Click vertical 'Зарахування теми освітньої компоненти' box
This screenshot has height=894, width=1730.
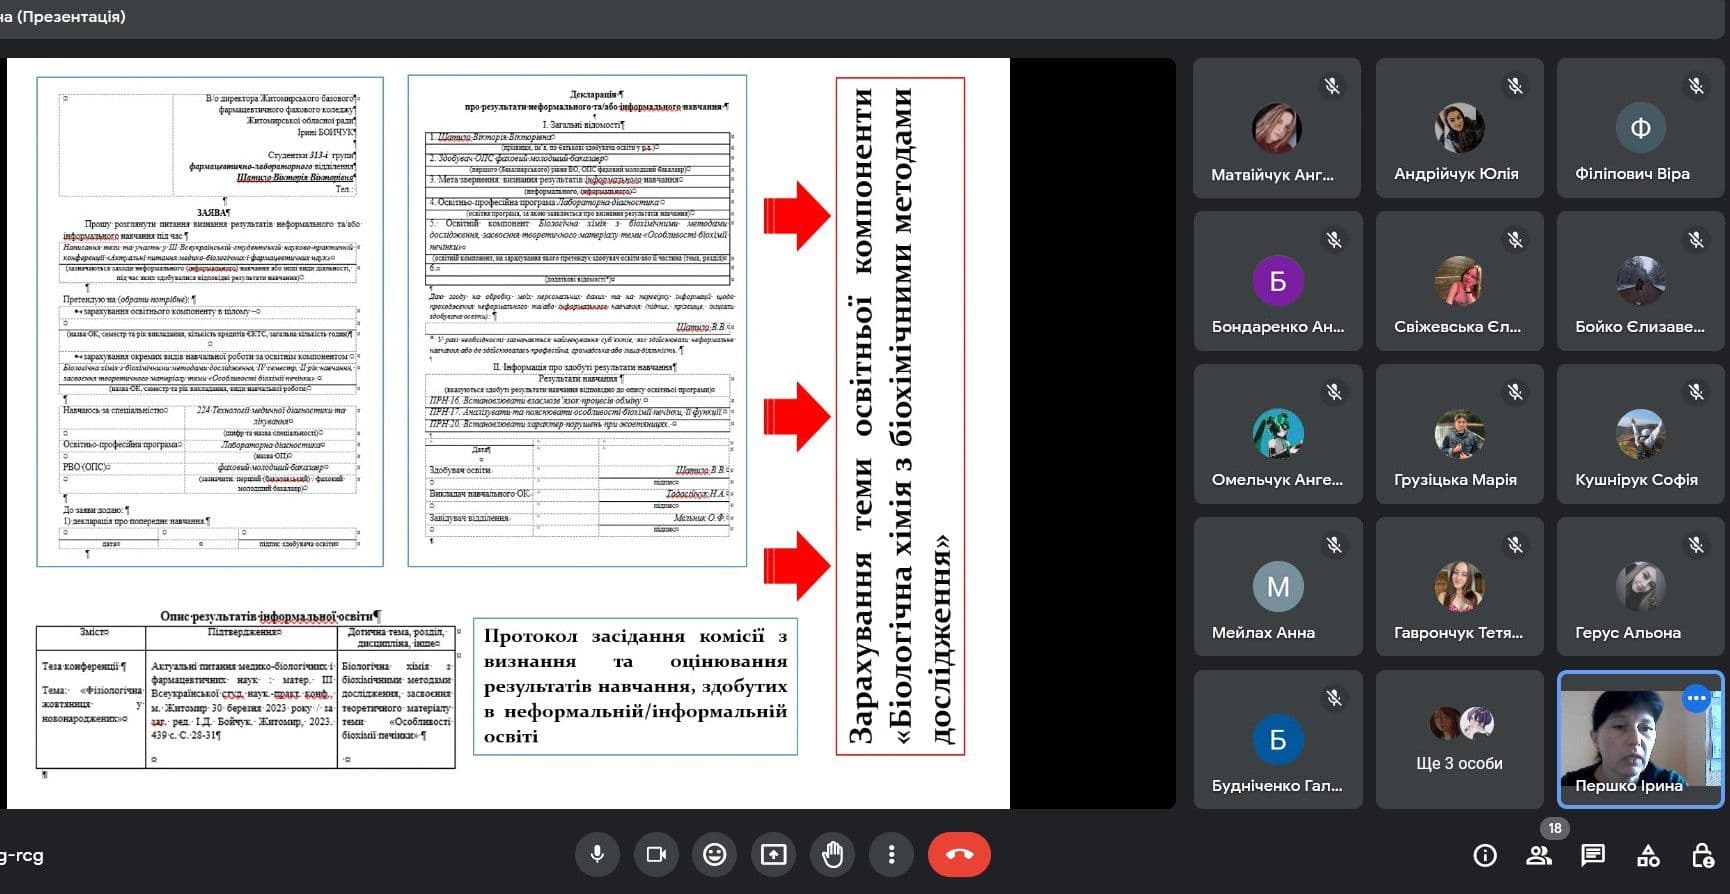click(x=900, y=416)
